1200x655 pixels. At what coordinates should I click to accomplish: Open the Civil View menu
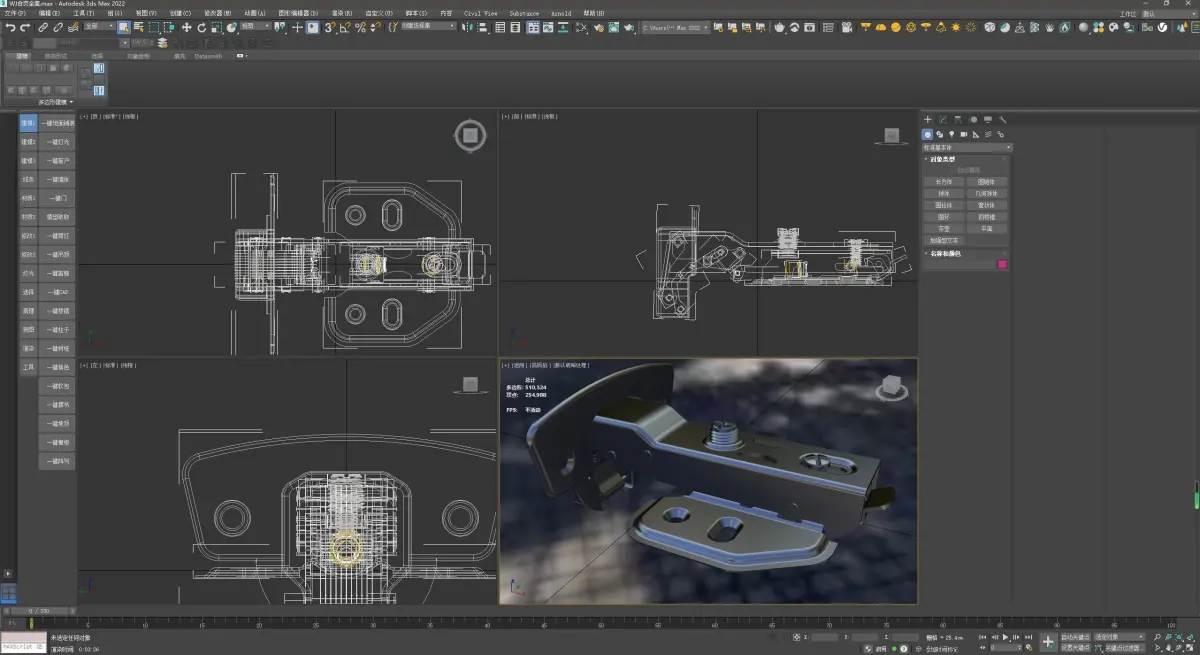(x=481, y=14)
